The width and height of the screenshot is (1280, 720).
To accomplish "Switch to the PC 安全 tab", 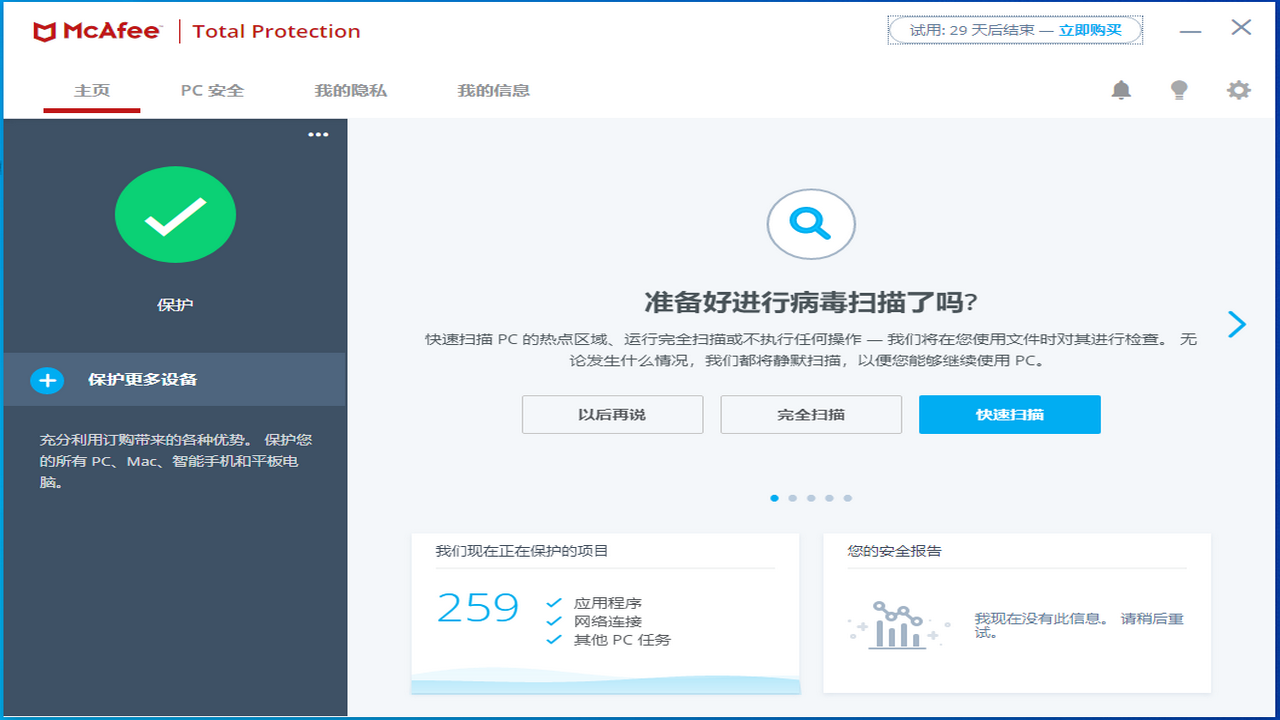I will coord(211,90).
